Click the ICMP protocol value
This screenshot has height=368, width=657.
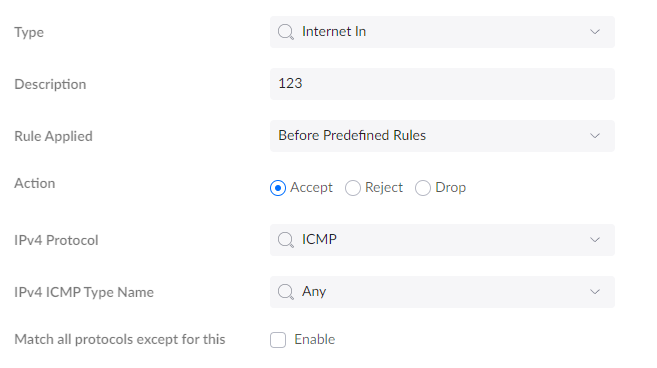[x=319, y=239]
